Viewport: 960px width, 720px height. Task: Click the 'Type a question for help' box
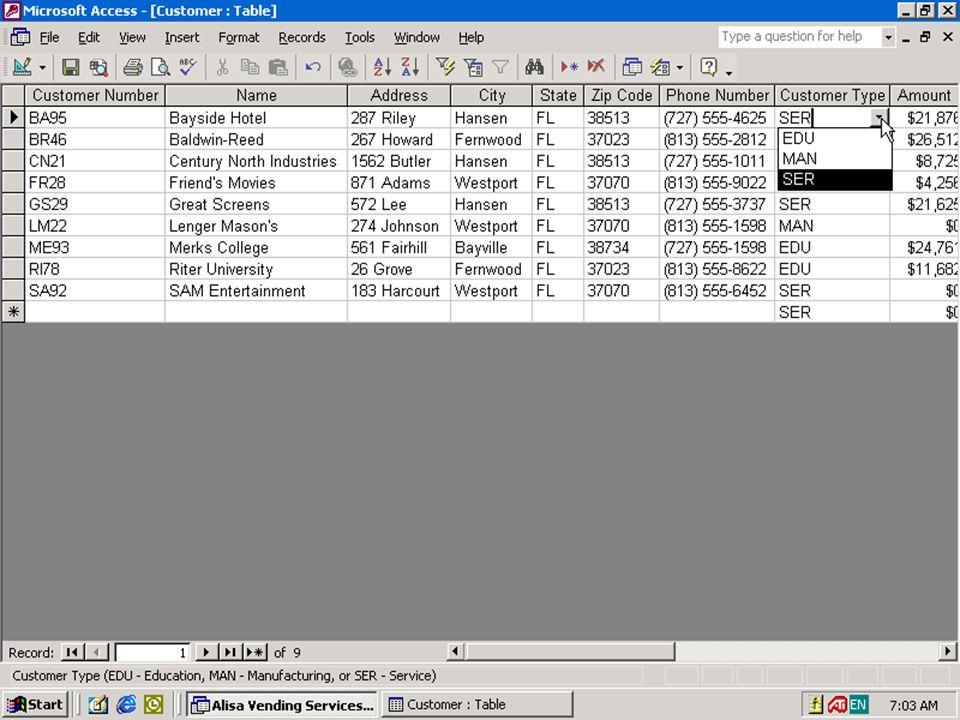tap(800, 37)
